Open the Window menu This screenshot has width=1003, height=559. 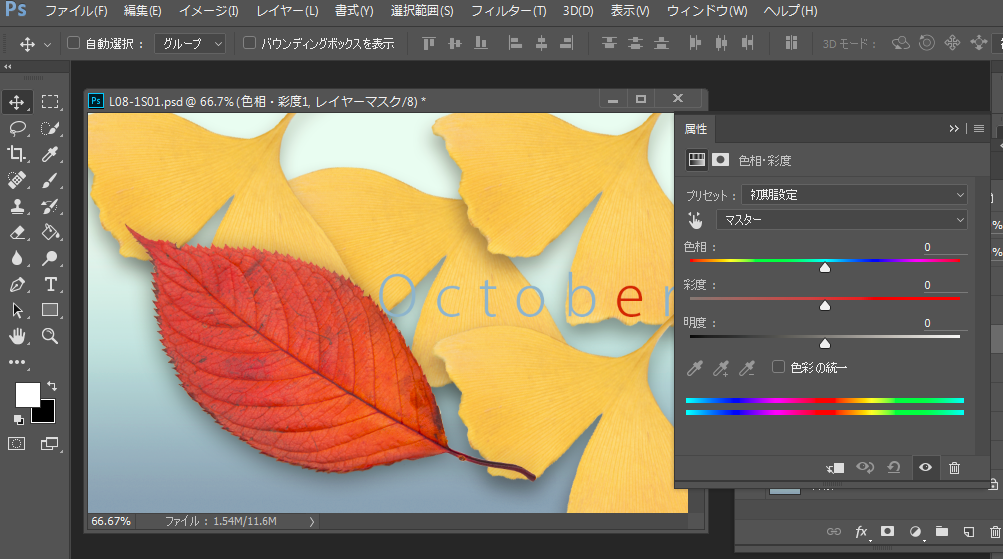click(x=707, y=11)
